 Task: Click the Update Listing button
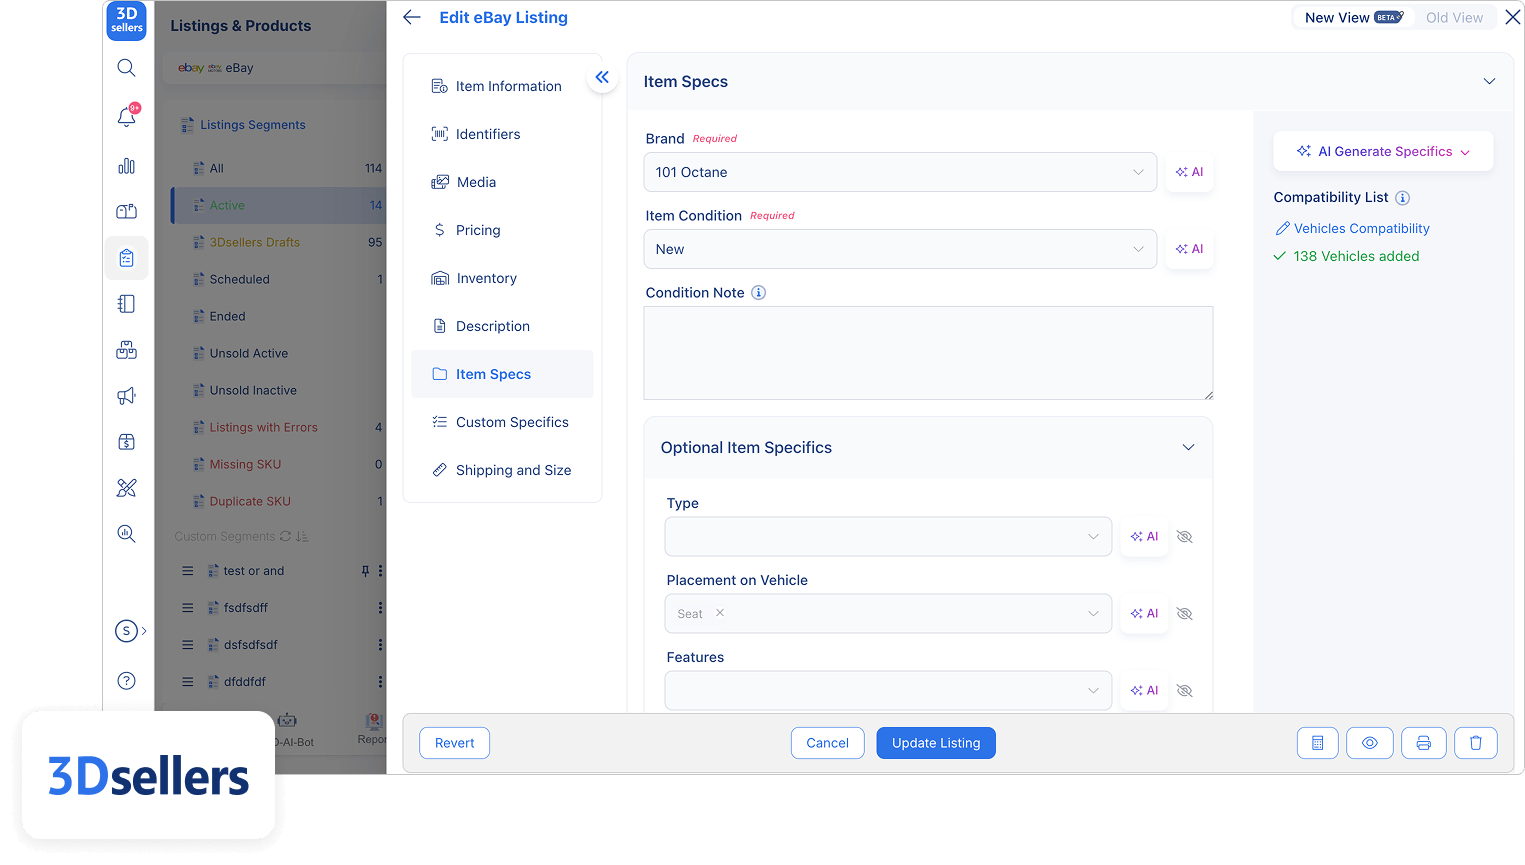tap(936, 743)
